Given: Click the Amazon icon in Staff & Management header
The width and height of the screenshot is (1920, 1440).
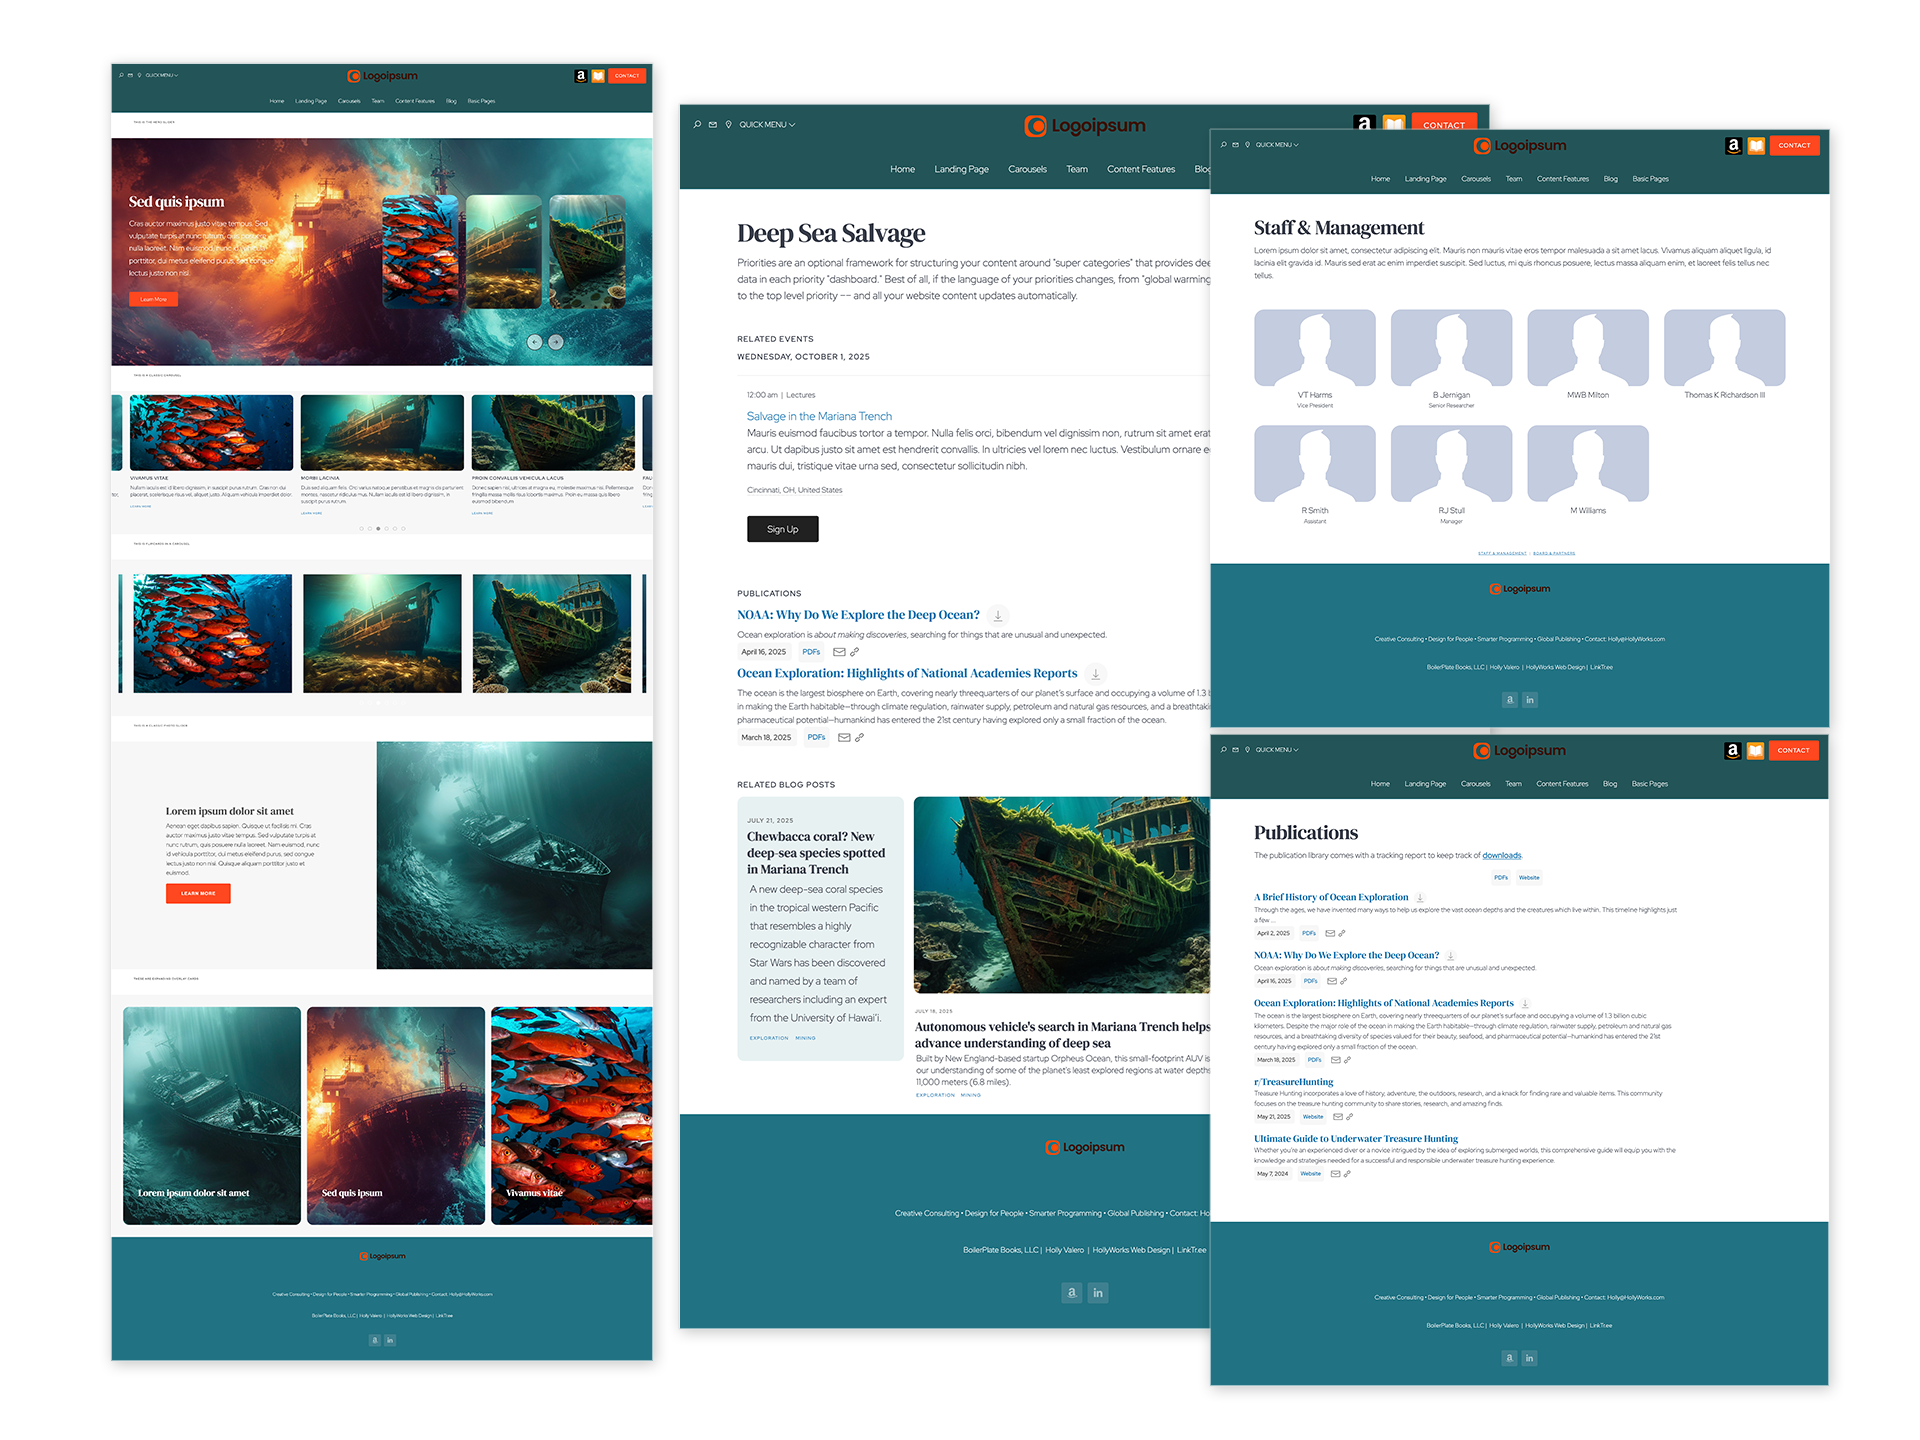Looking at the screenshot, I should [1734, 146].
